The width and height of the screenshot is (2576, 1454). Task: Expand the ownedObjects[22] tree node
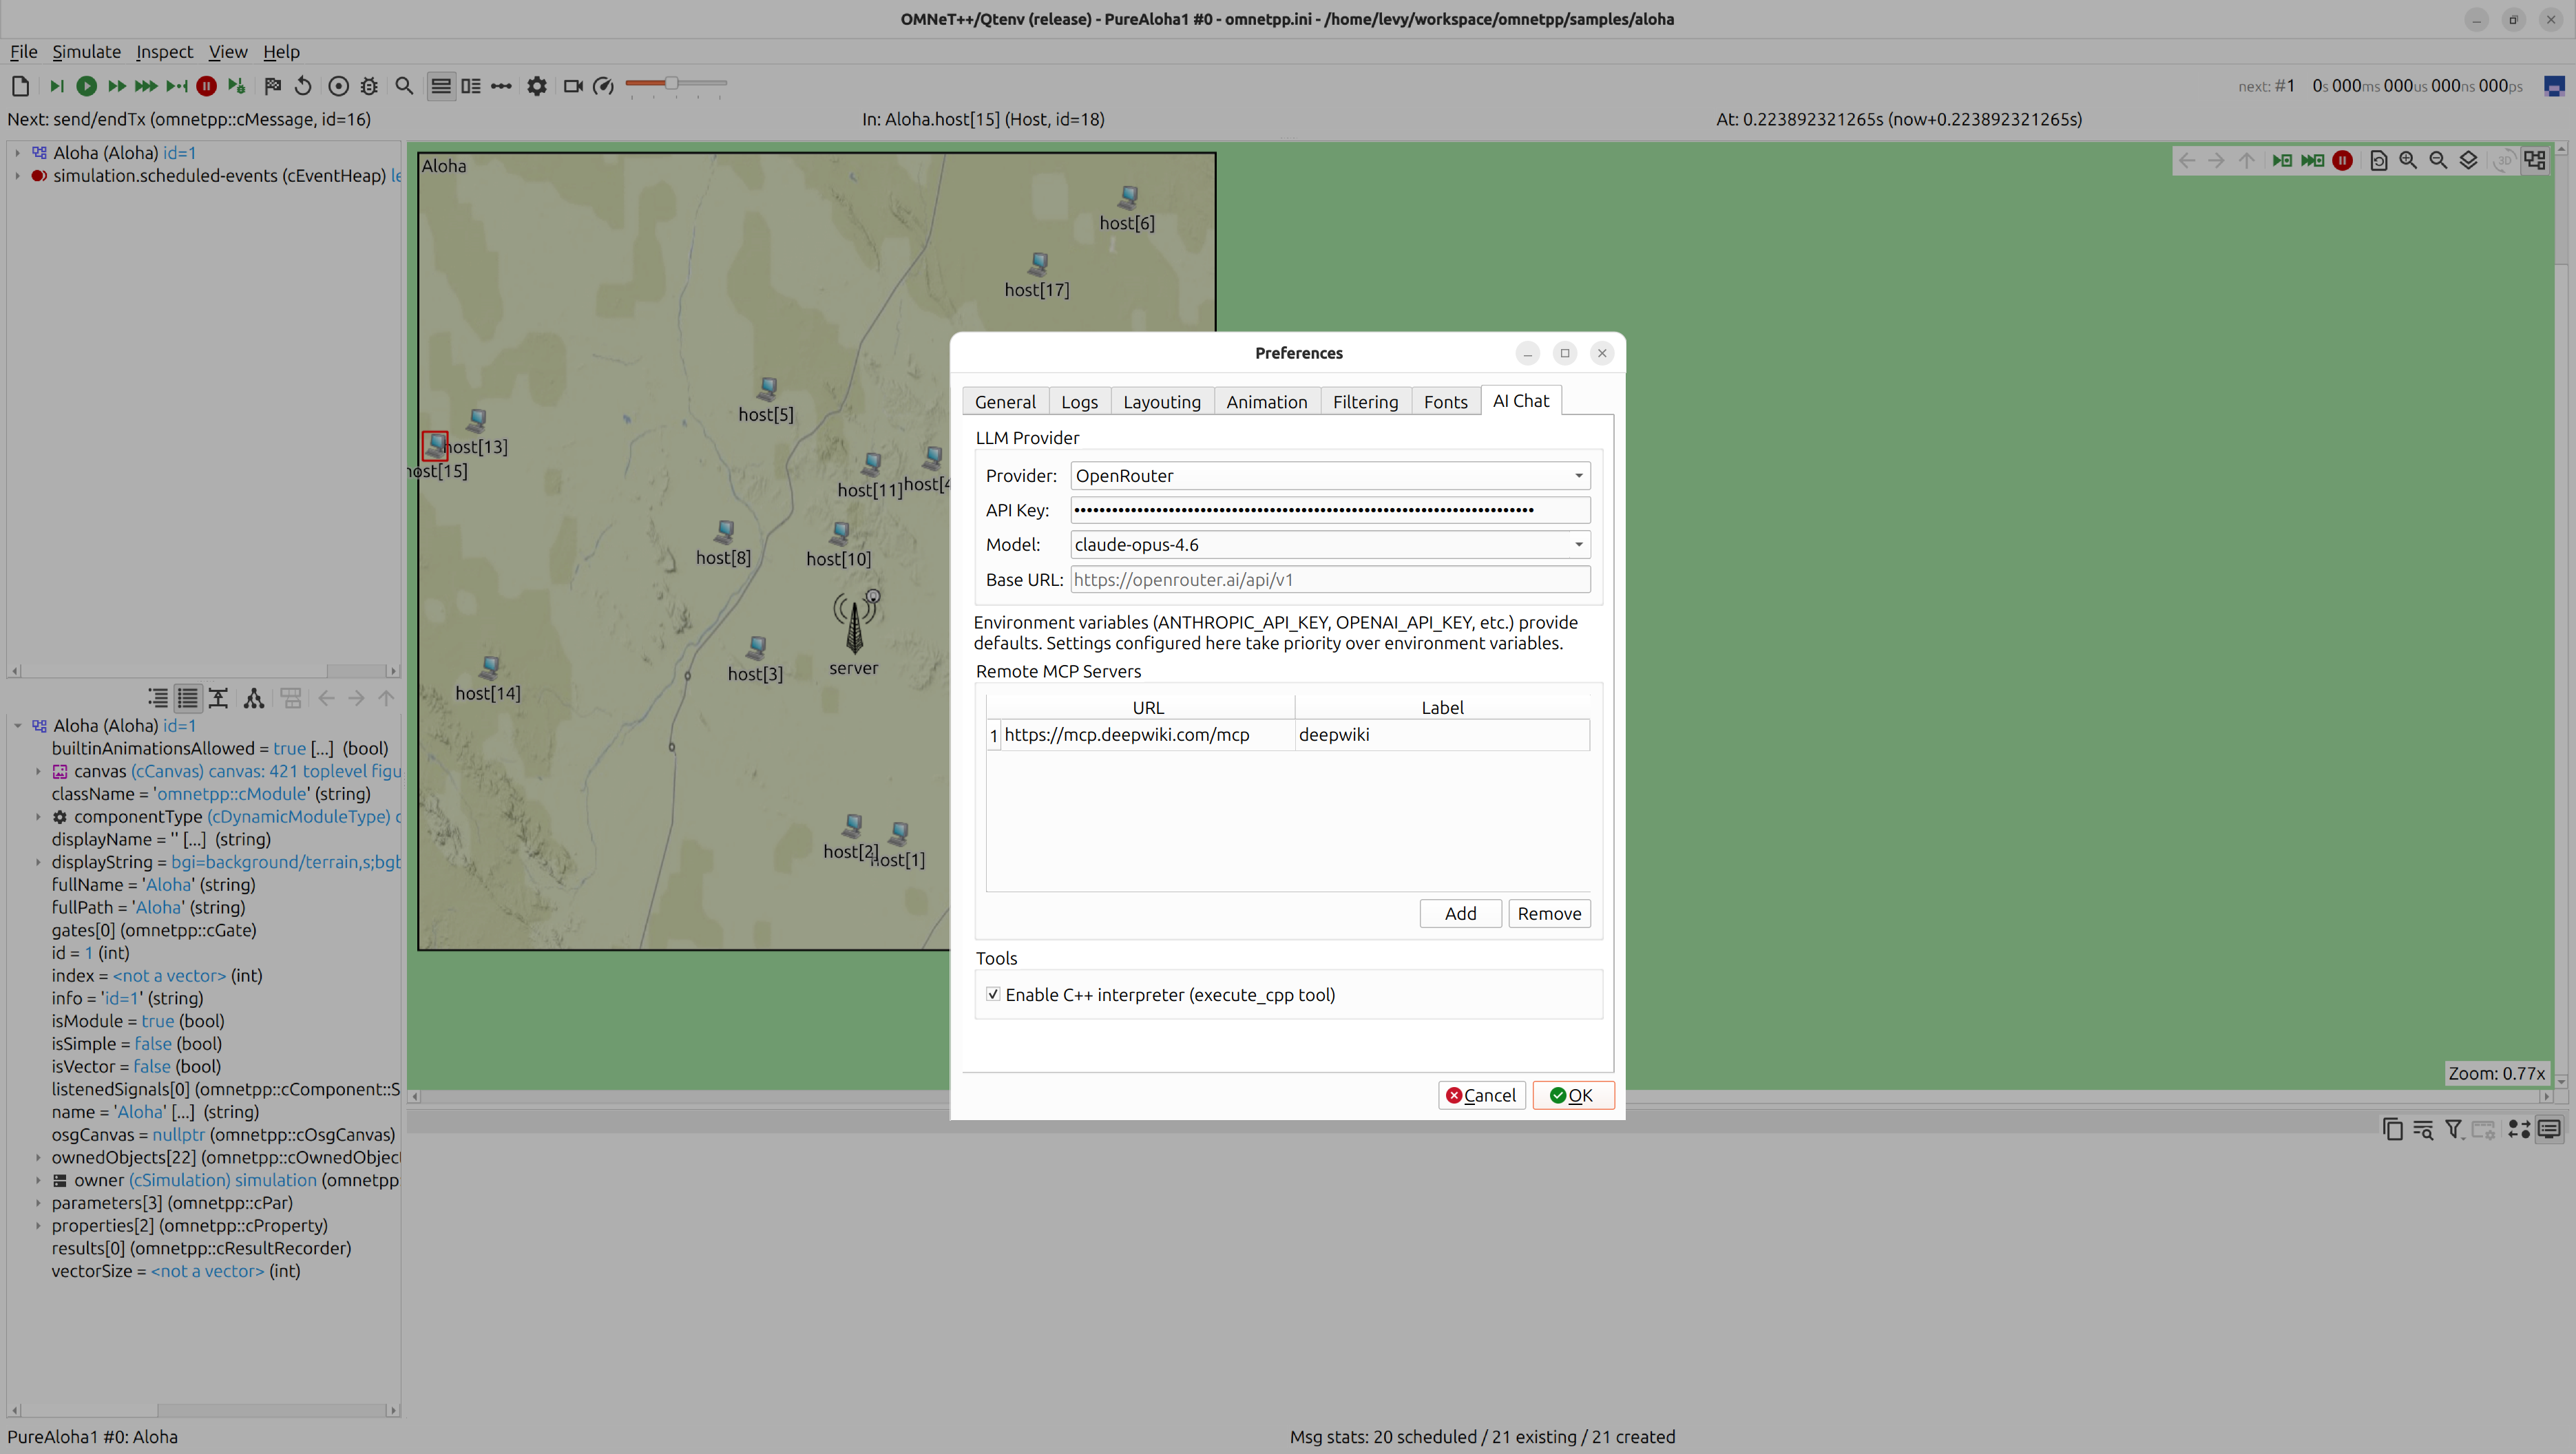coord(38,1157)
